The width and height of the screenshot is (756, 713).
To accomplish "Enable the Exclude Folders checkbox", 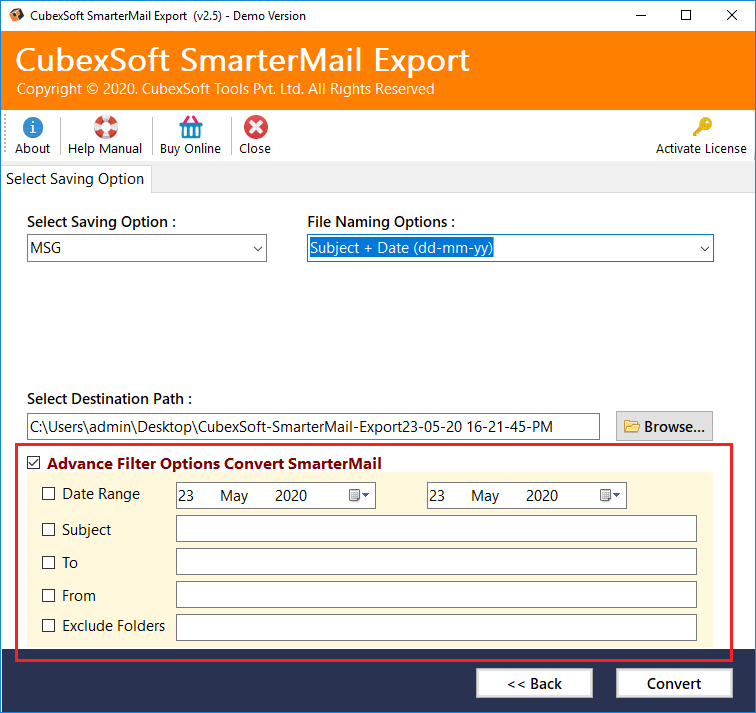I will click(48, 626).
